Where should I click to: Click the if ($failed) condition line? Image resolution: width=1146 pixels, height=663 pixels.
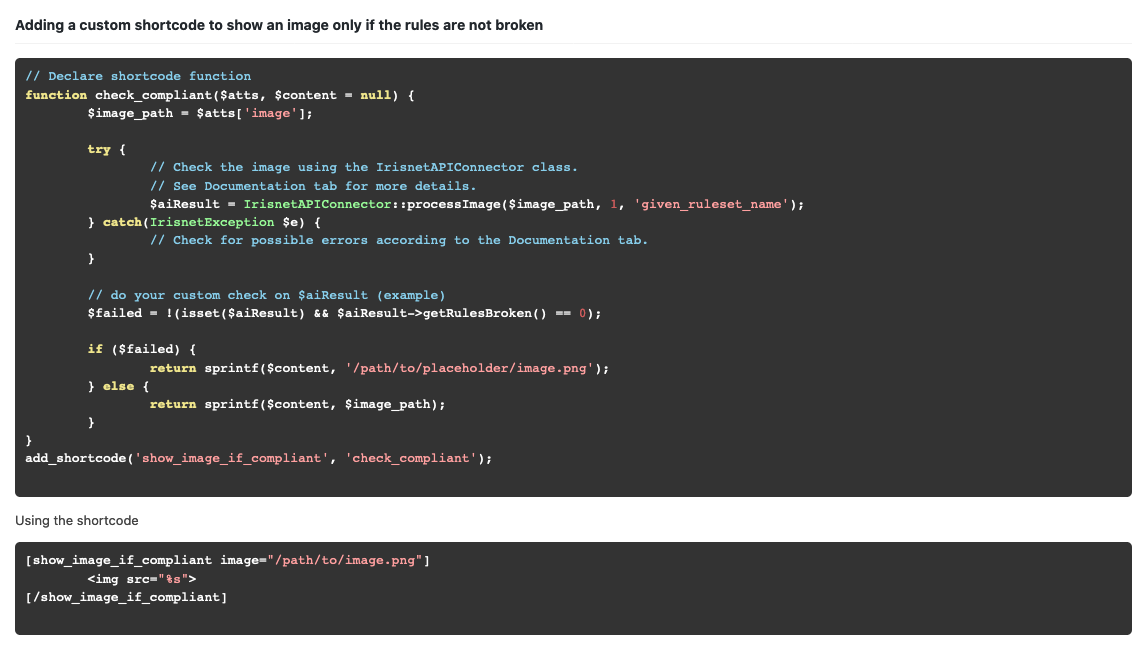[142, 349]
